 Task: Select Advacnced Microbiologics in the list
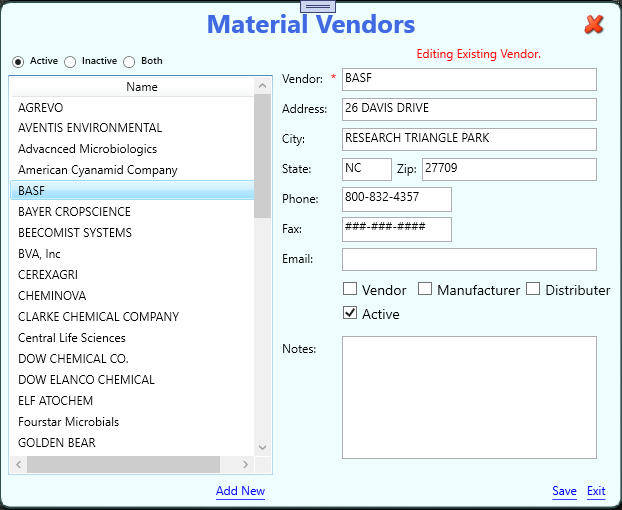click(x=132, y=149)
